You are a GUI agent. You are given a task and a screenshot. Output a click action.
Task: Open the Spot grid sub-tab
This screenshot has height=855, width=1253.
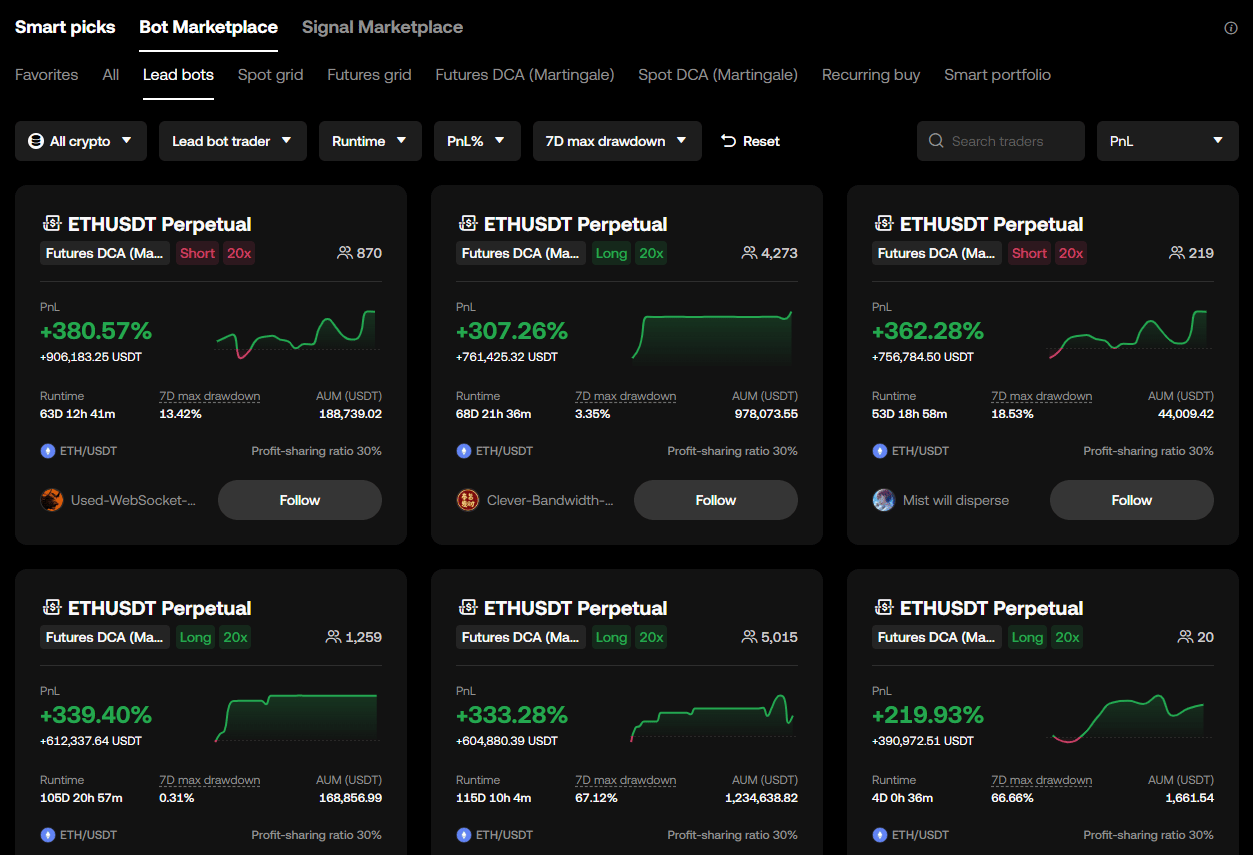click(x=270, y=75)
